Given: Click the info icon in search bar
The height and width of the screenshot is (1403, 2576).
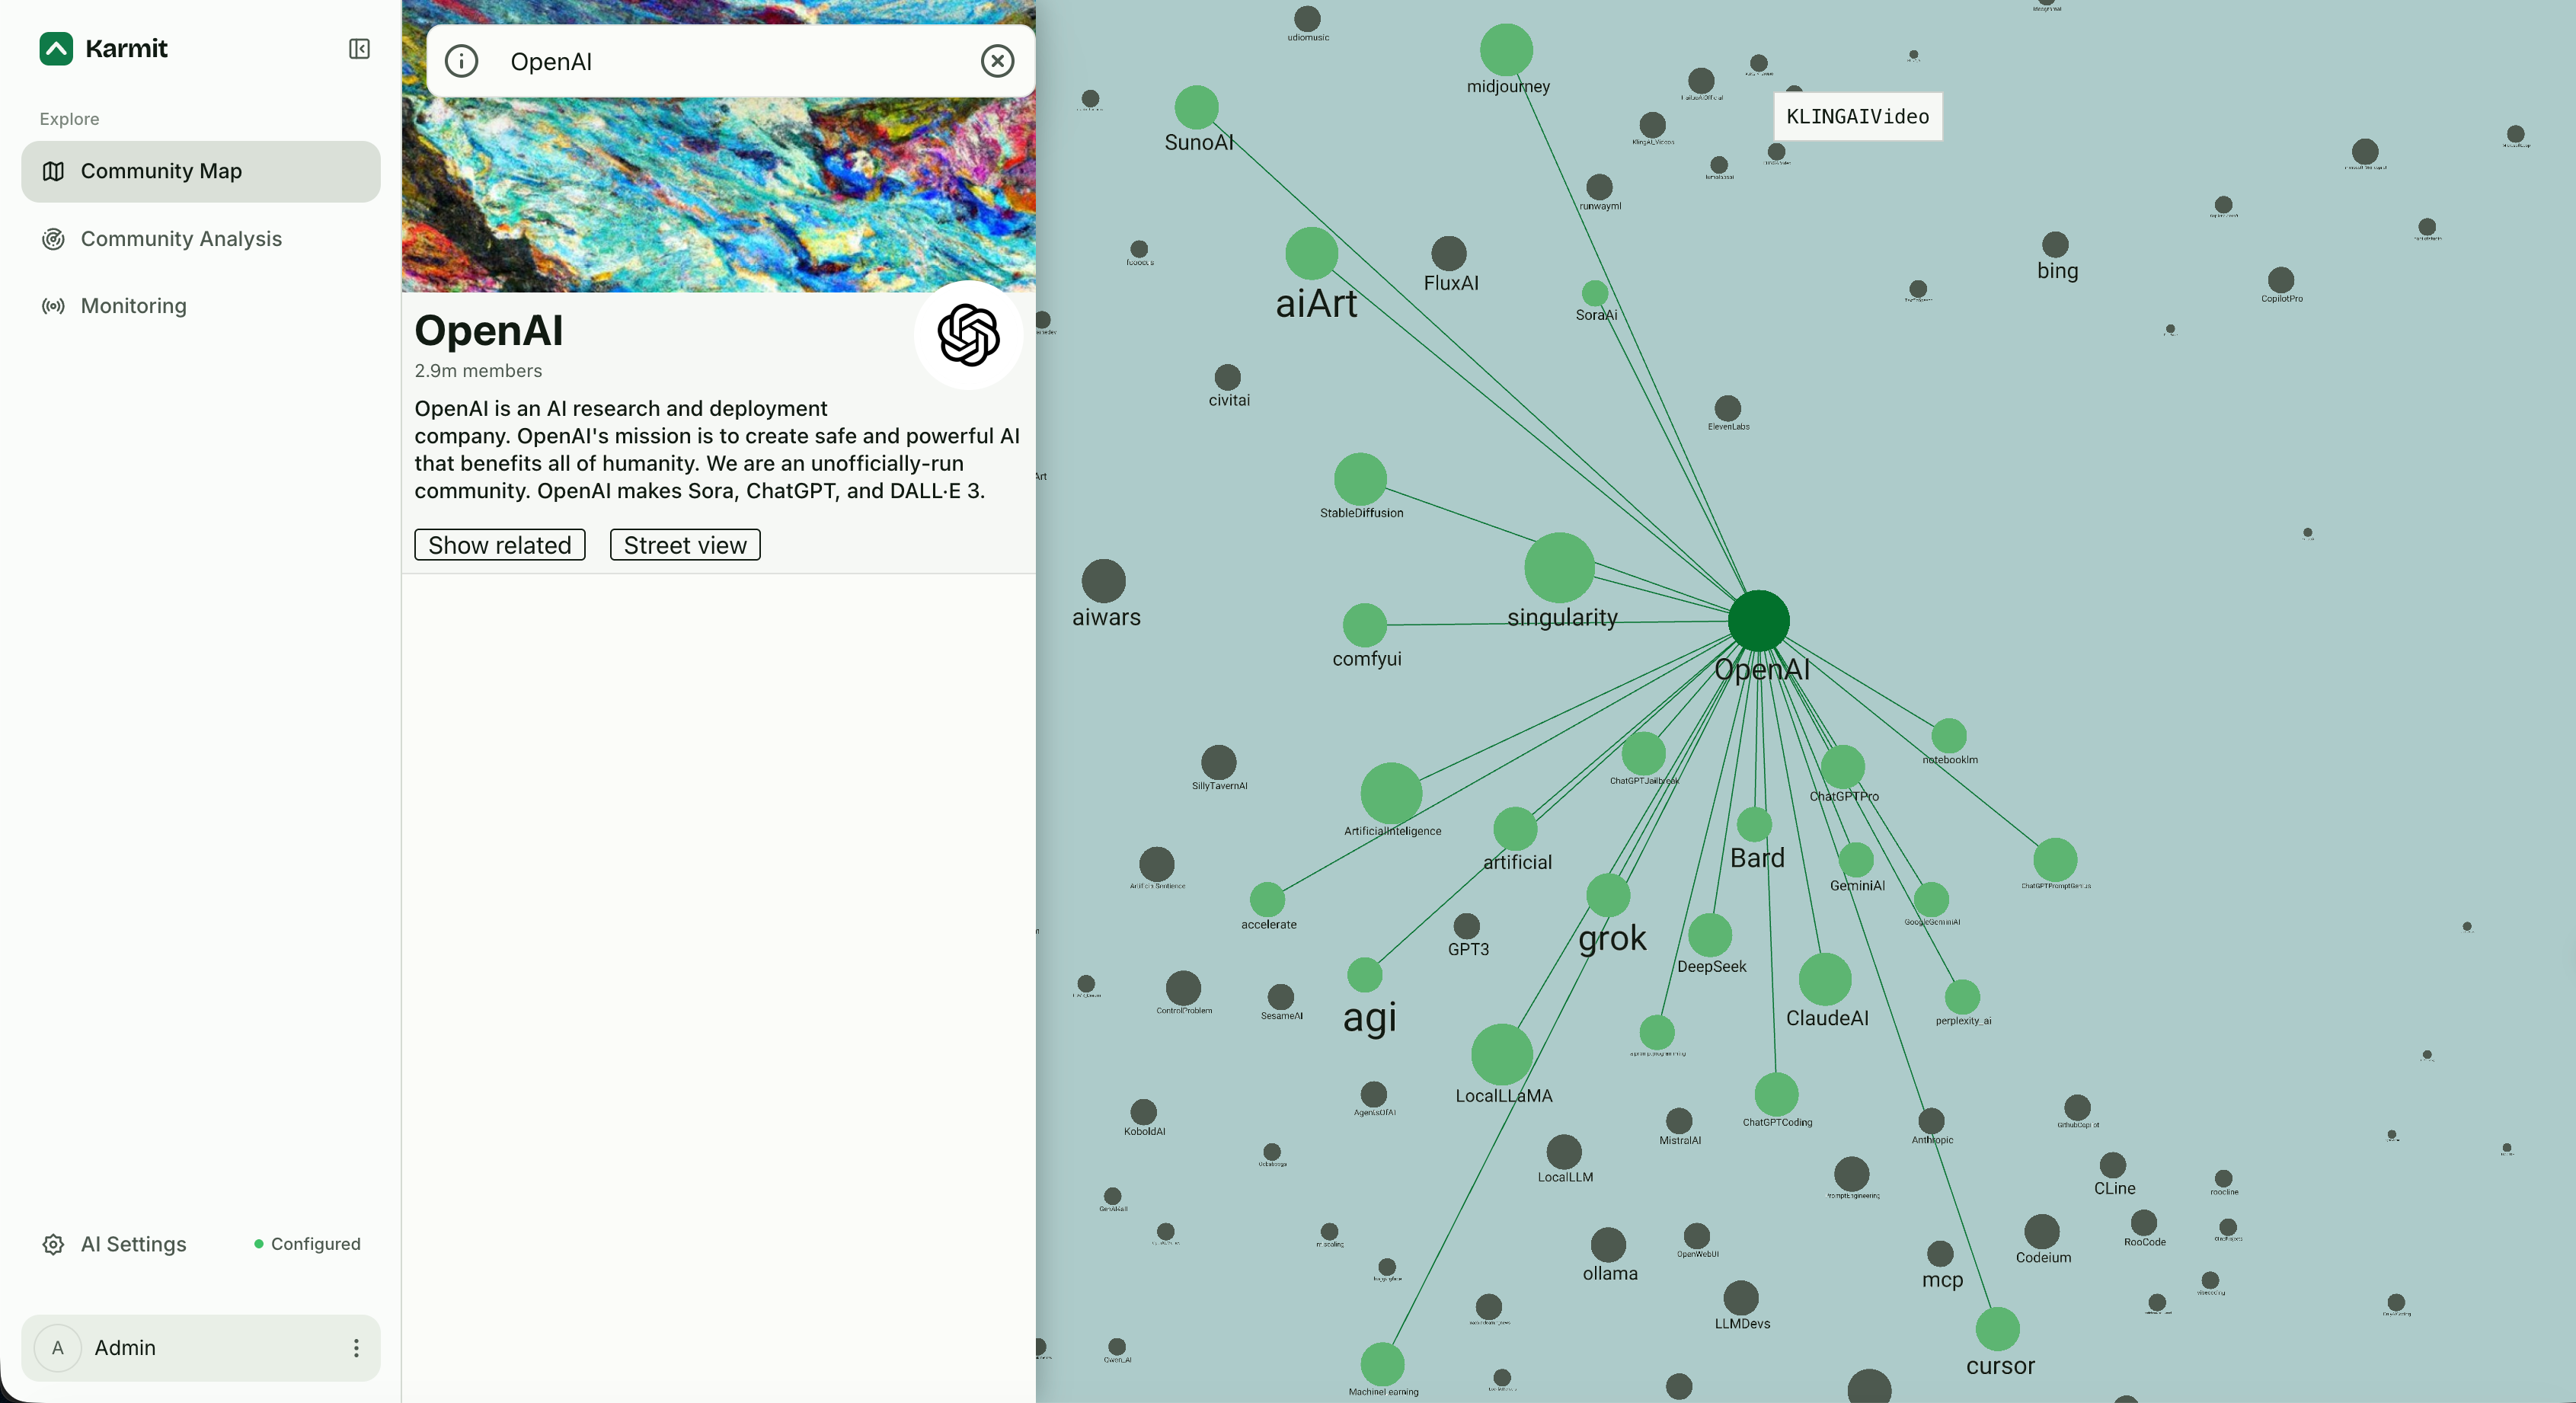Looking at the screenshot, I should [461, 61].
